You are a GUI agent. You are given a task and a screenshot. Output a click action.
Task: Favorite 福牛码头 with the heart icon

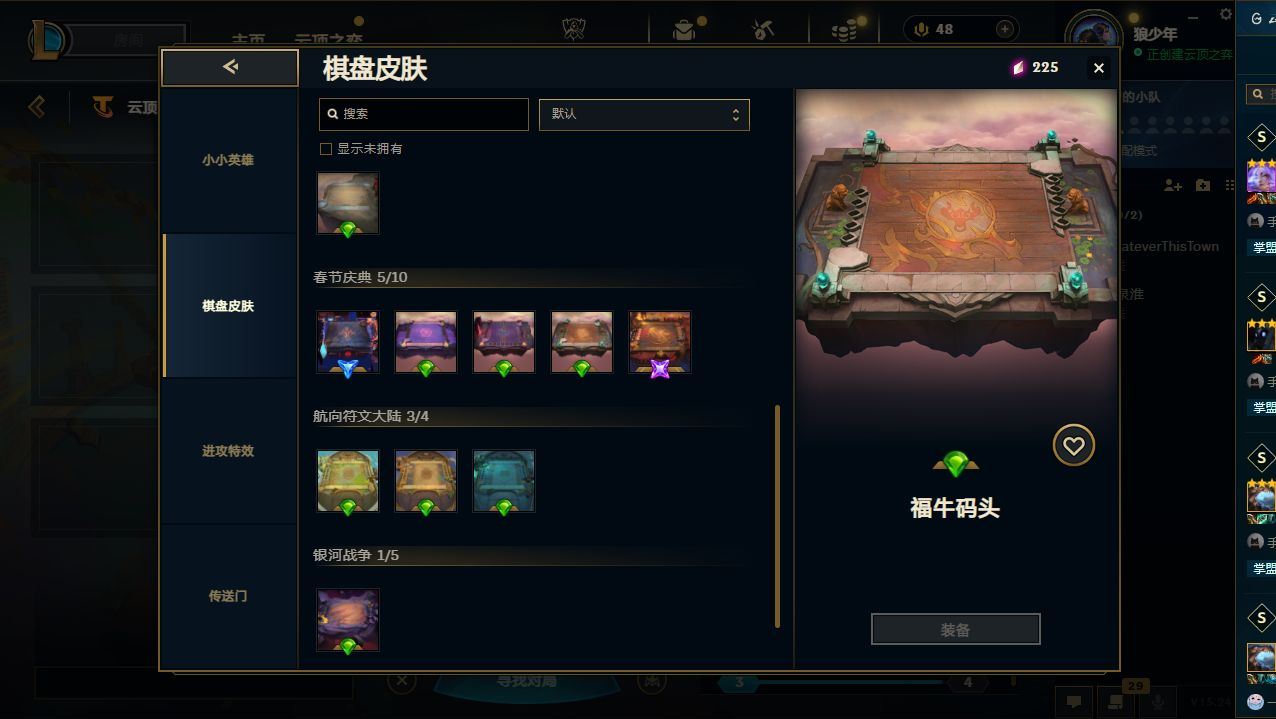1073,446
